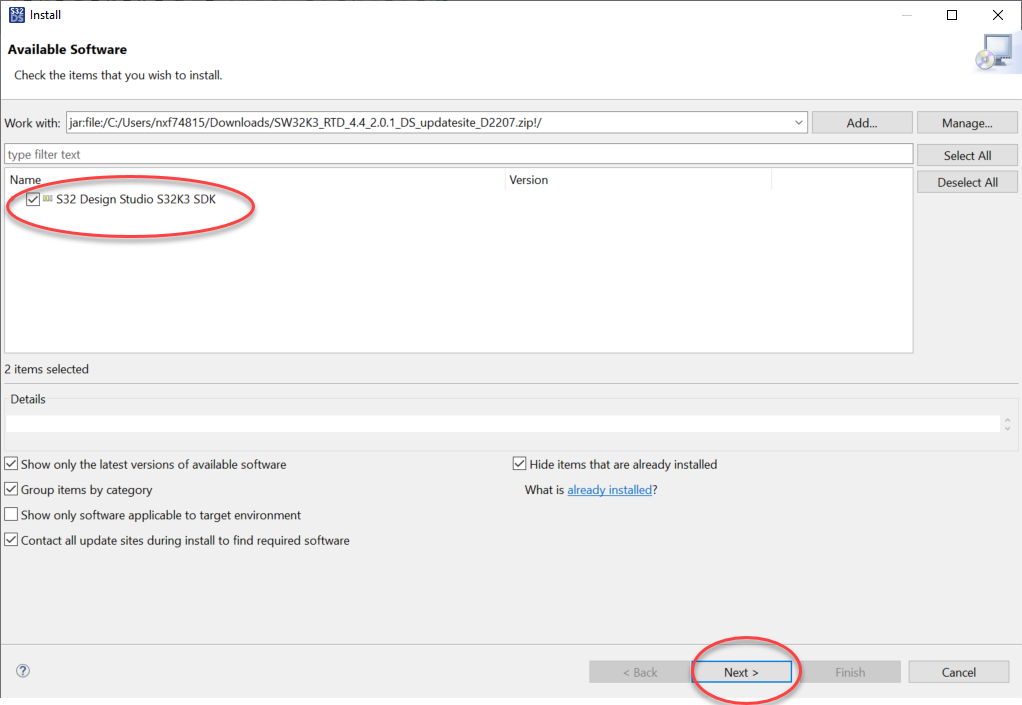Open the Manage... repositories dialog
This screenshot has height=705, width=1022.
pyautogui.click(x=967, y=121)
